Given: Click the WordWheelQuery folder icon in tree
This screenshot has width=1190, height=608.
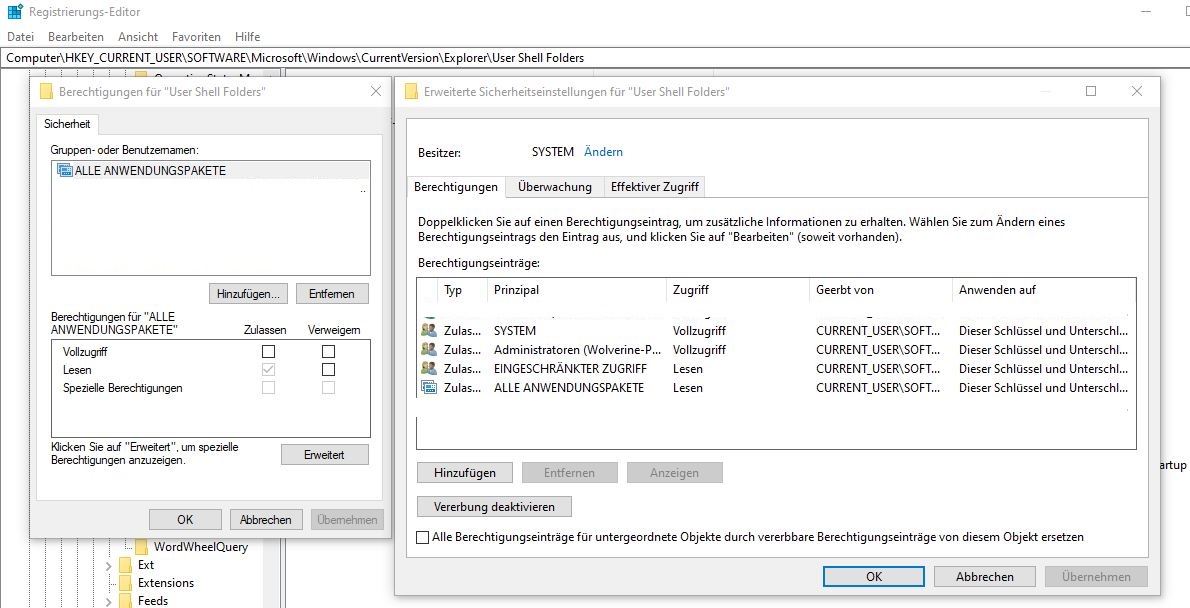Looking at the screenshot, I should tap(141, 547).
